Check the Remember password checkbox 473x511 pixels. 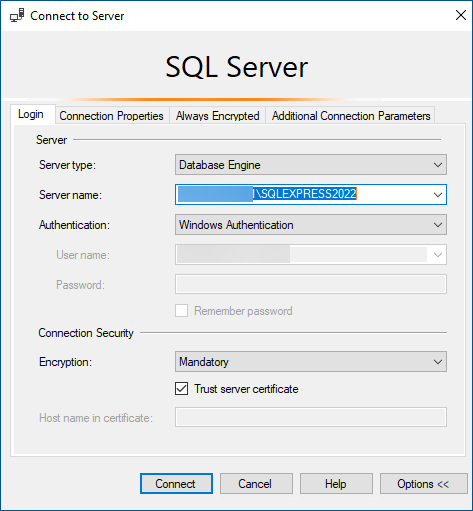point(181,311)
